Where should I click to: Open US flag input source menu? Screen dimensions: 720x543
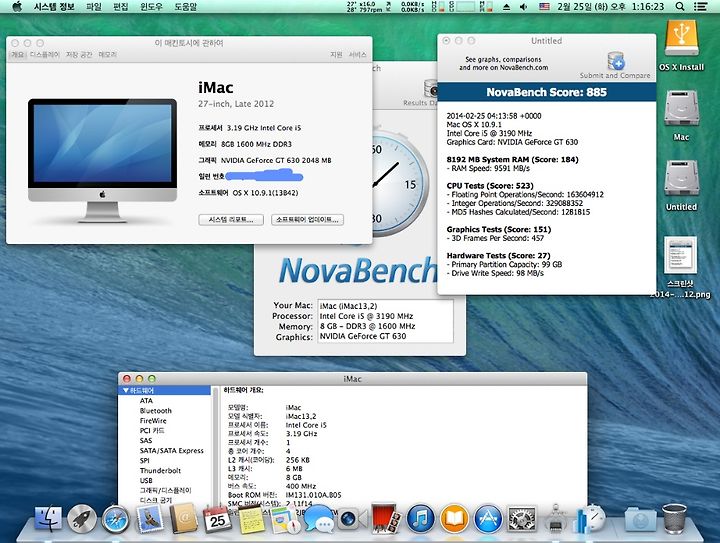(544, 7)
